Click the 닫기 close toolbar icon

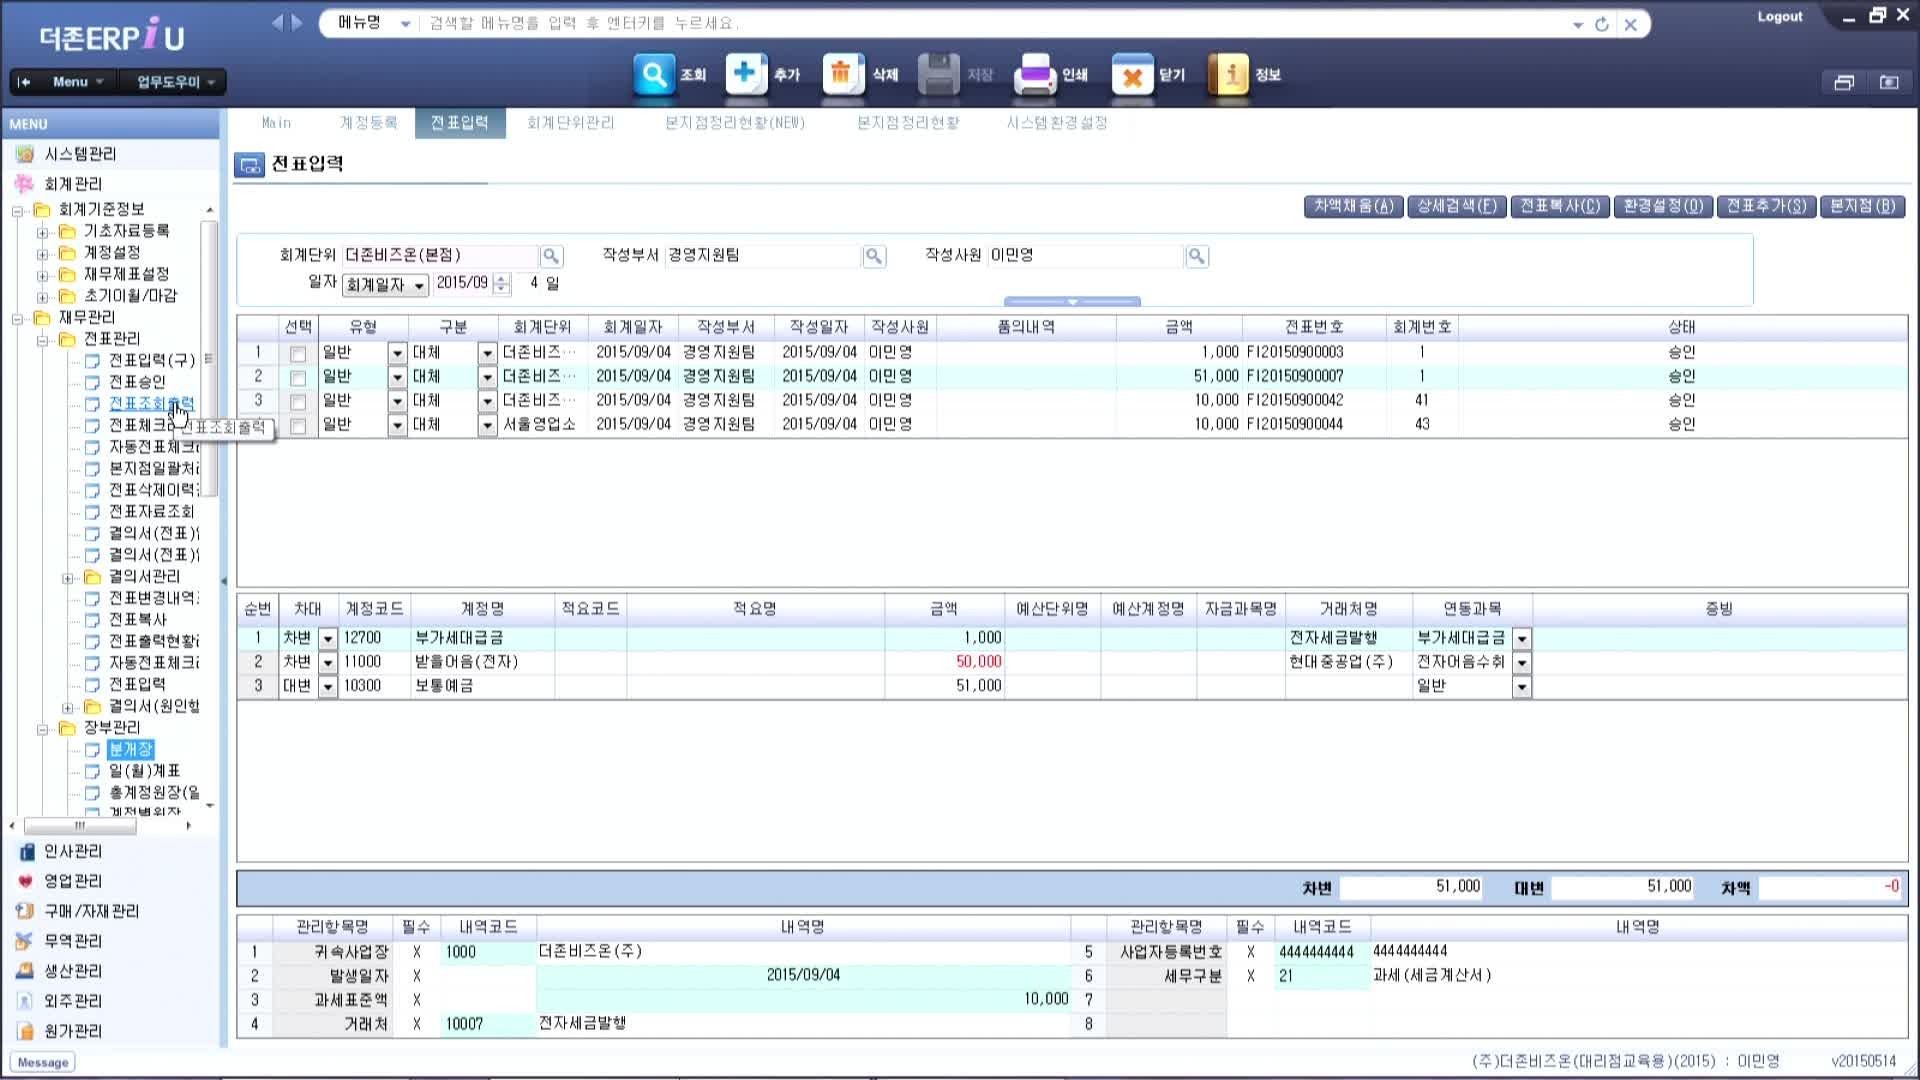click(x=1132, y=74)
